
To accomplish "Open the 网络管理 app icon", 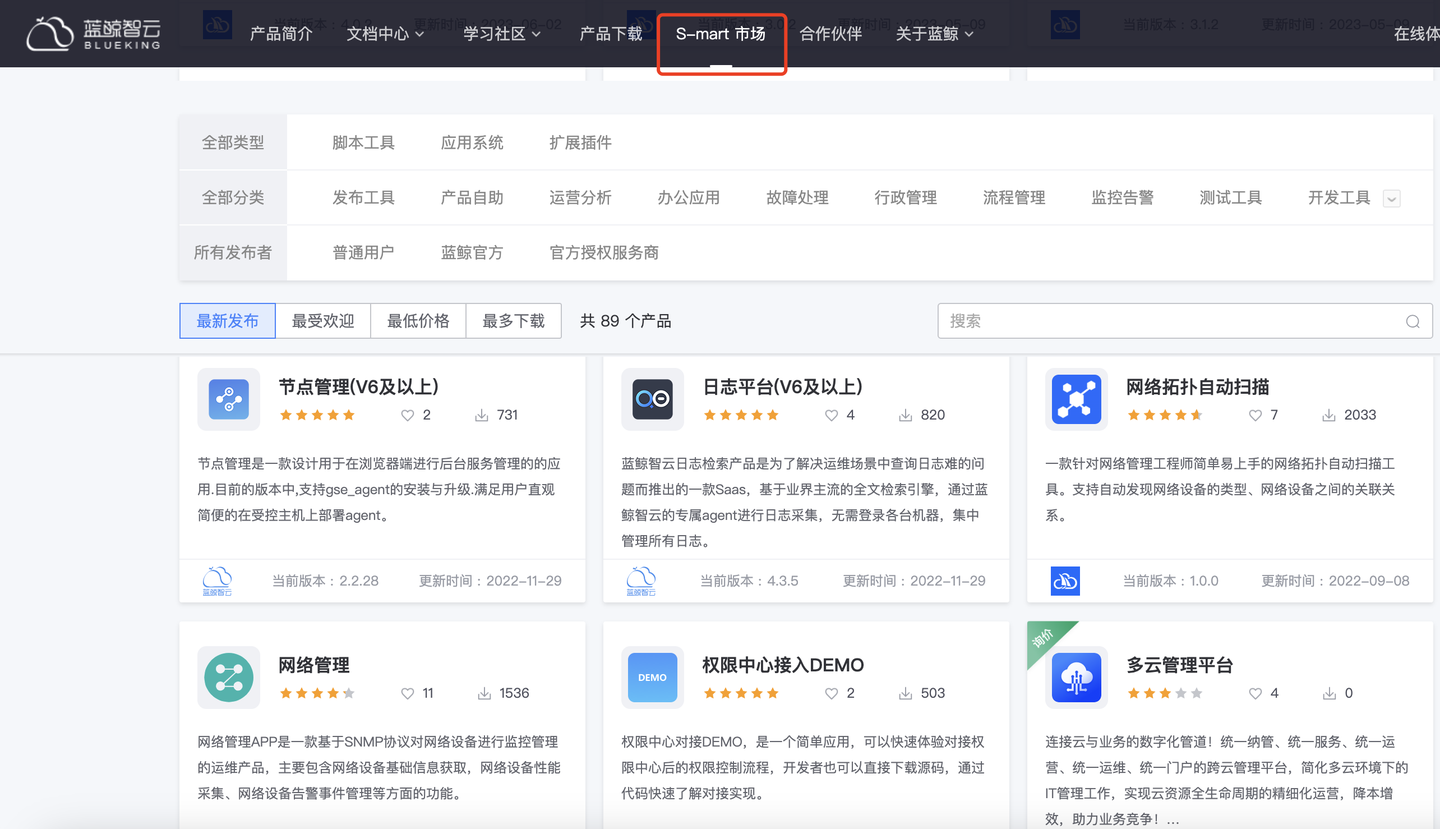I will 229,677.
